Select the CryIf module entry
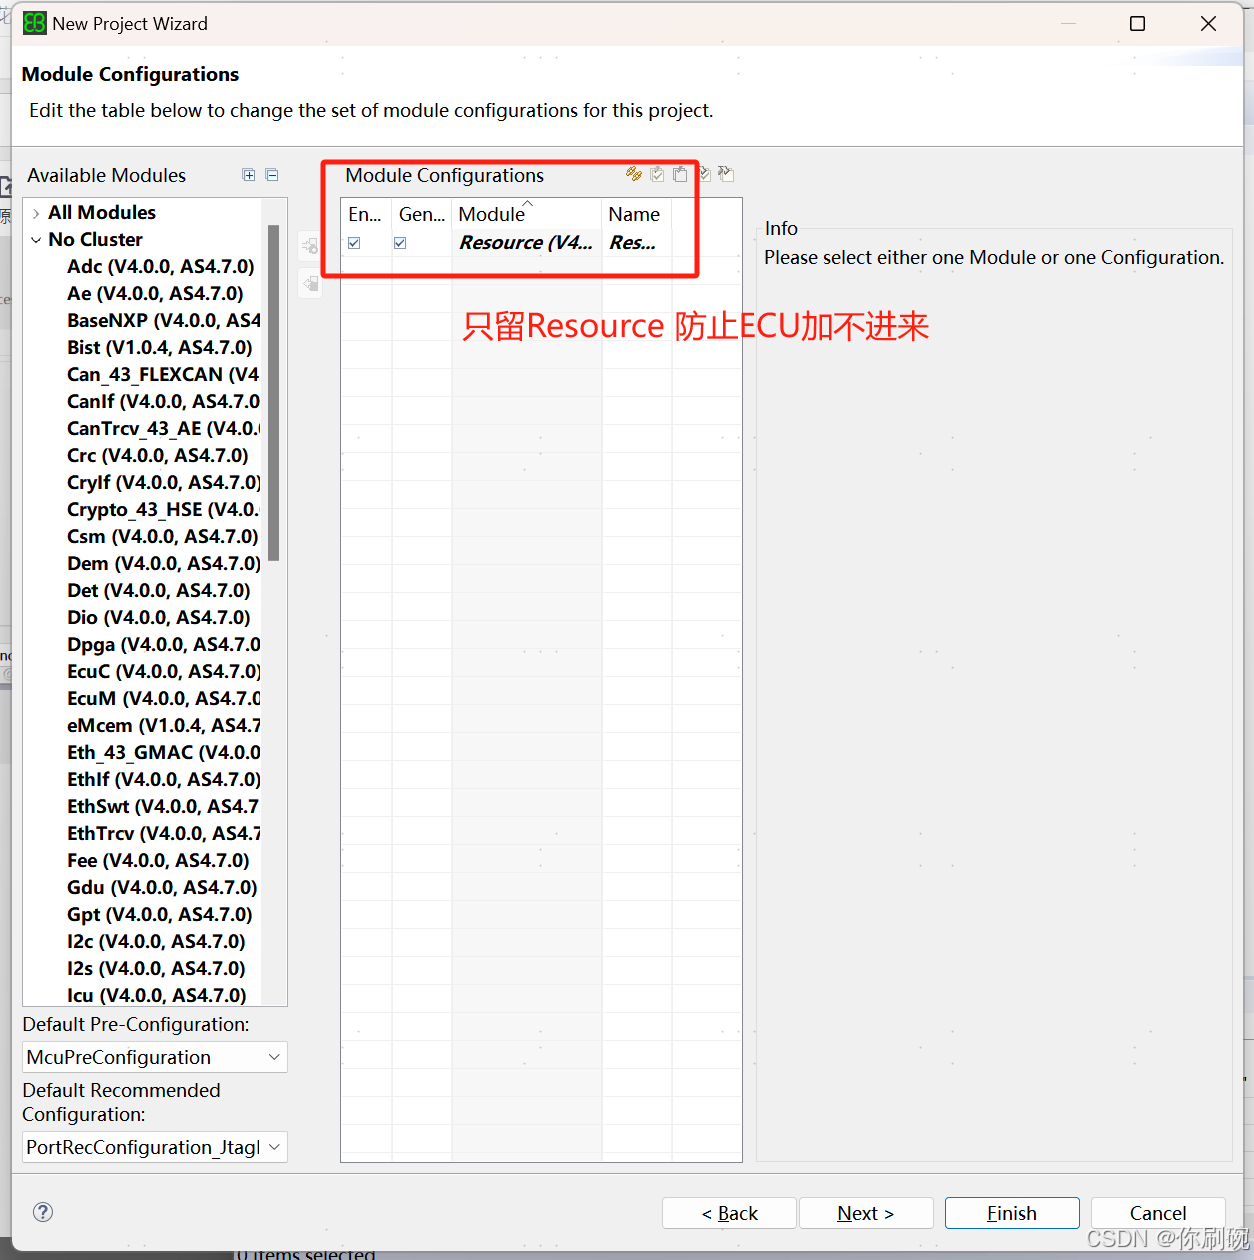The image size is (1254, 1260). click(x=163, y=483)
